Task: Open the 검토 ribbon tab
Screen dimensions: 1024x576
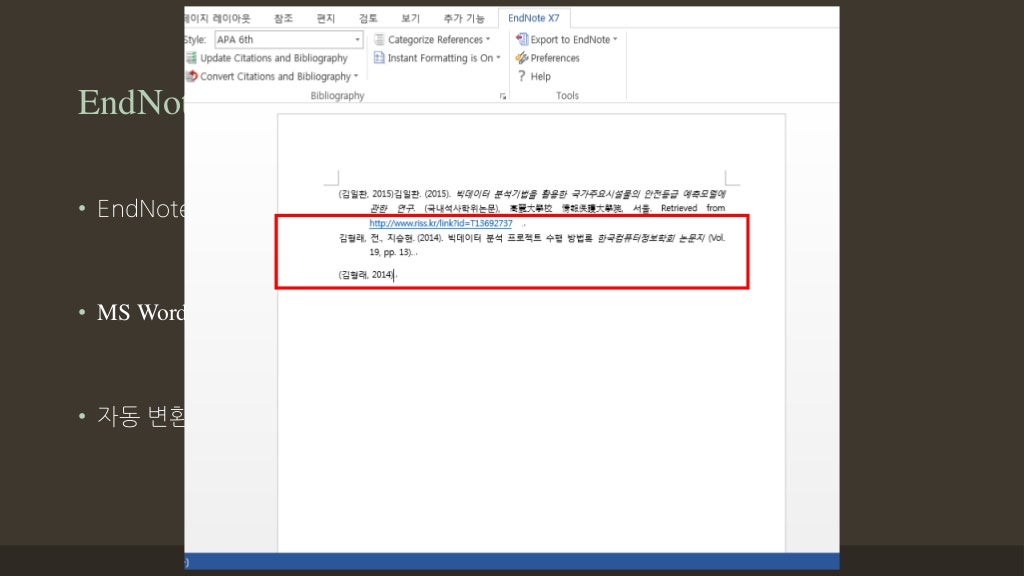Action: 368,18
